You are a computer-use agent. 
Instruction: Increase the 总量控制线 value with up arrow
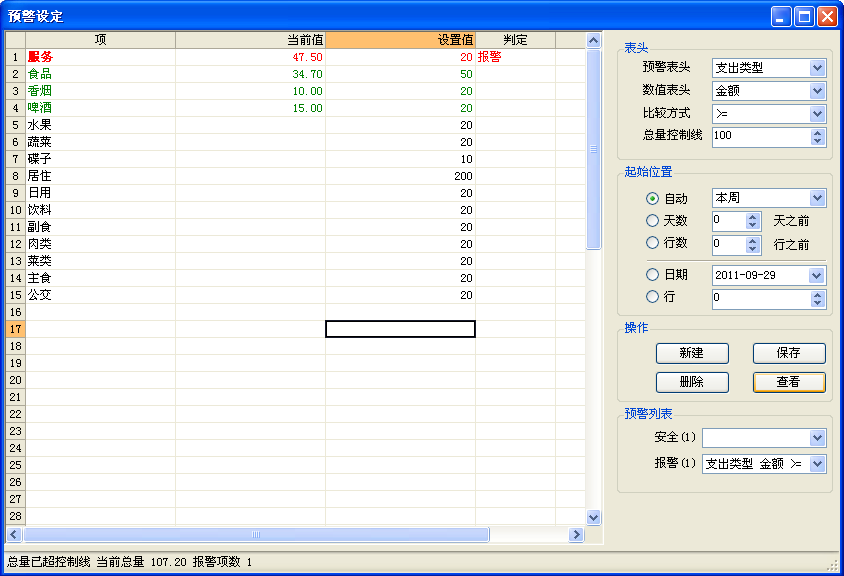point(818,133)
